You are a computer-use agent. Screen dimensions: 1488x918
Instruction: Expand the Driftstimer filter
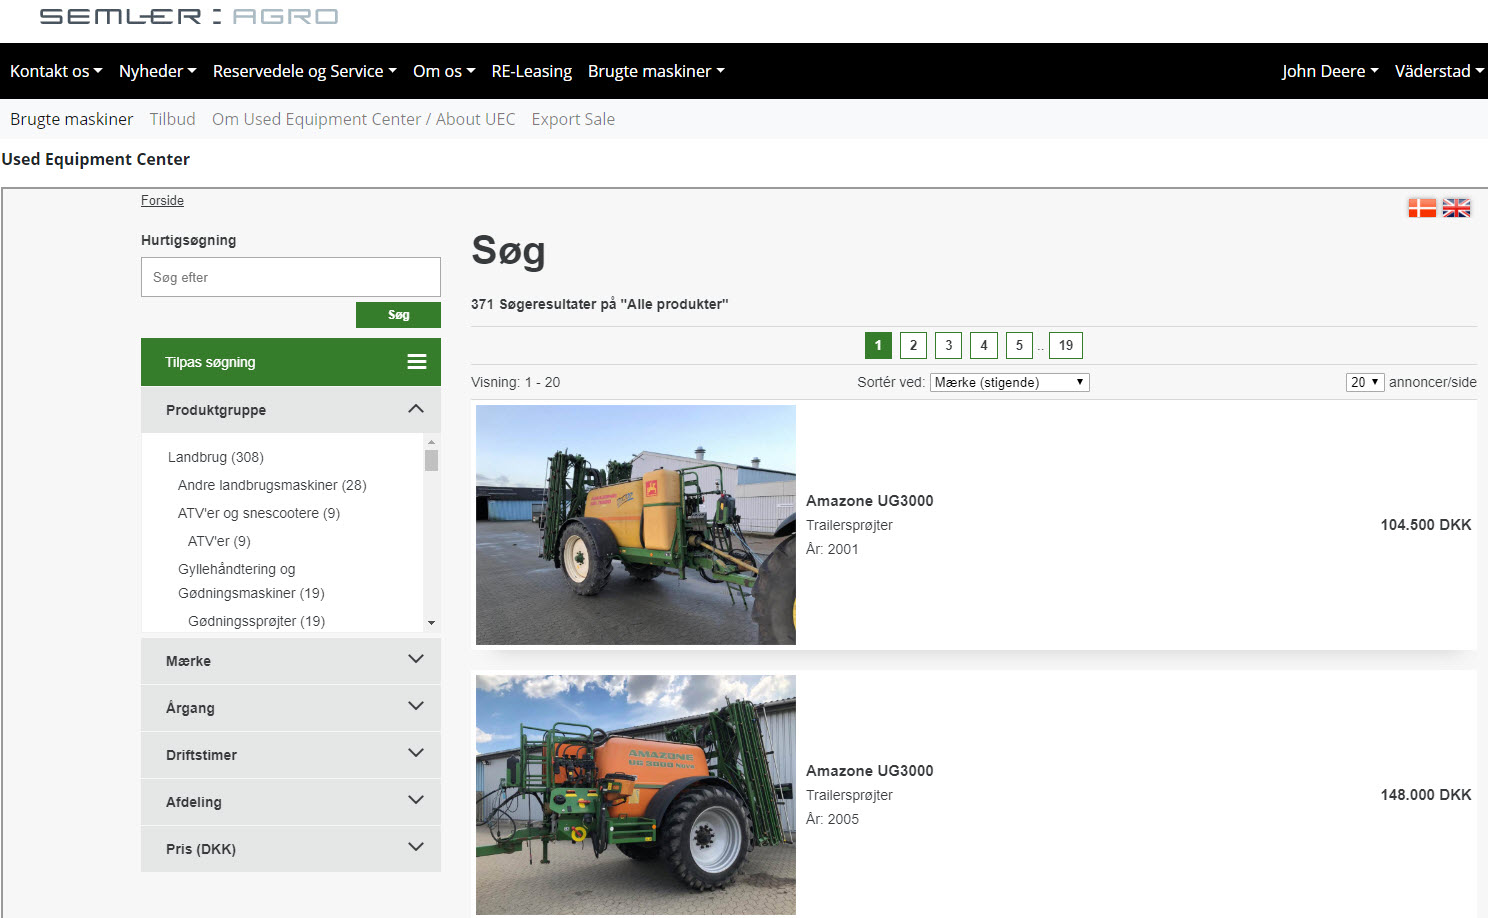(290, 755)
